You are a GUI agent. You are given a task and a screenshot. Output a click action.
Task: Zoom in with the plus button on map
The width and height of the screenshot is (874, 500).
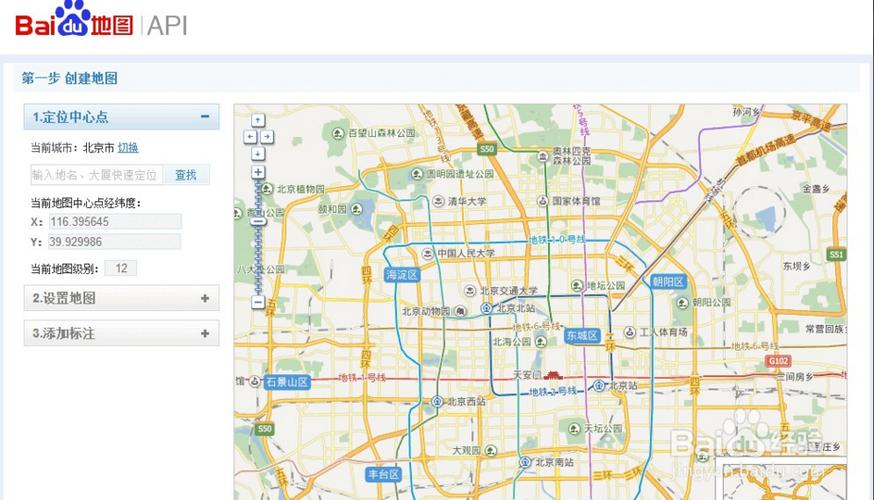(x=258, y=172)
